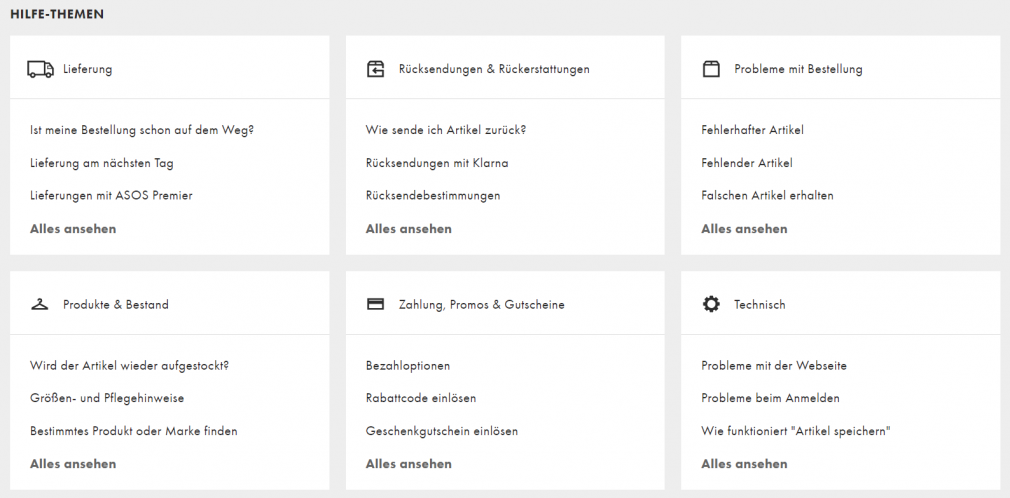This screenshot has width=1010, height=498.
Task: Click the clothes hanger icon beside Produkte & Bestand
Action: click(x=40, y=304)
